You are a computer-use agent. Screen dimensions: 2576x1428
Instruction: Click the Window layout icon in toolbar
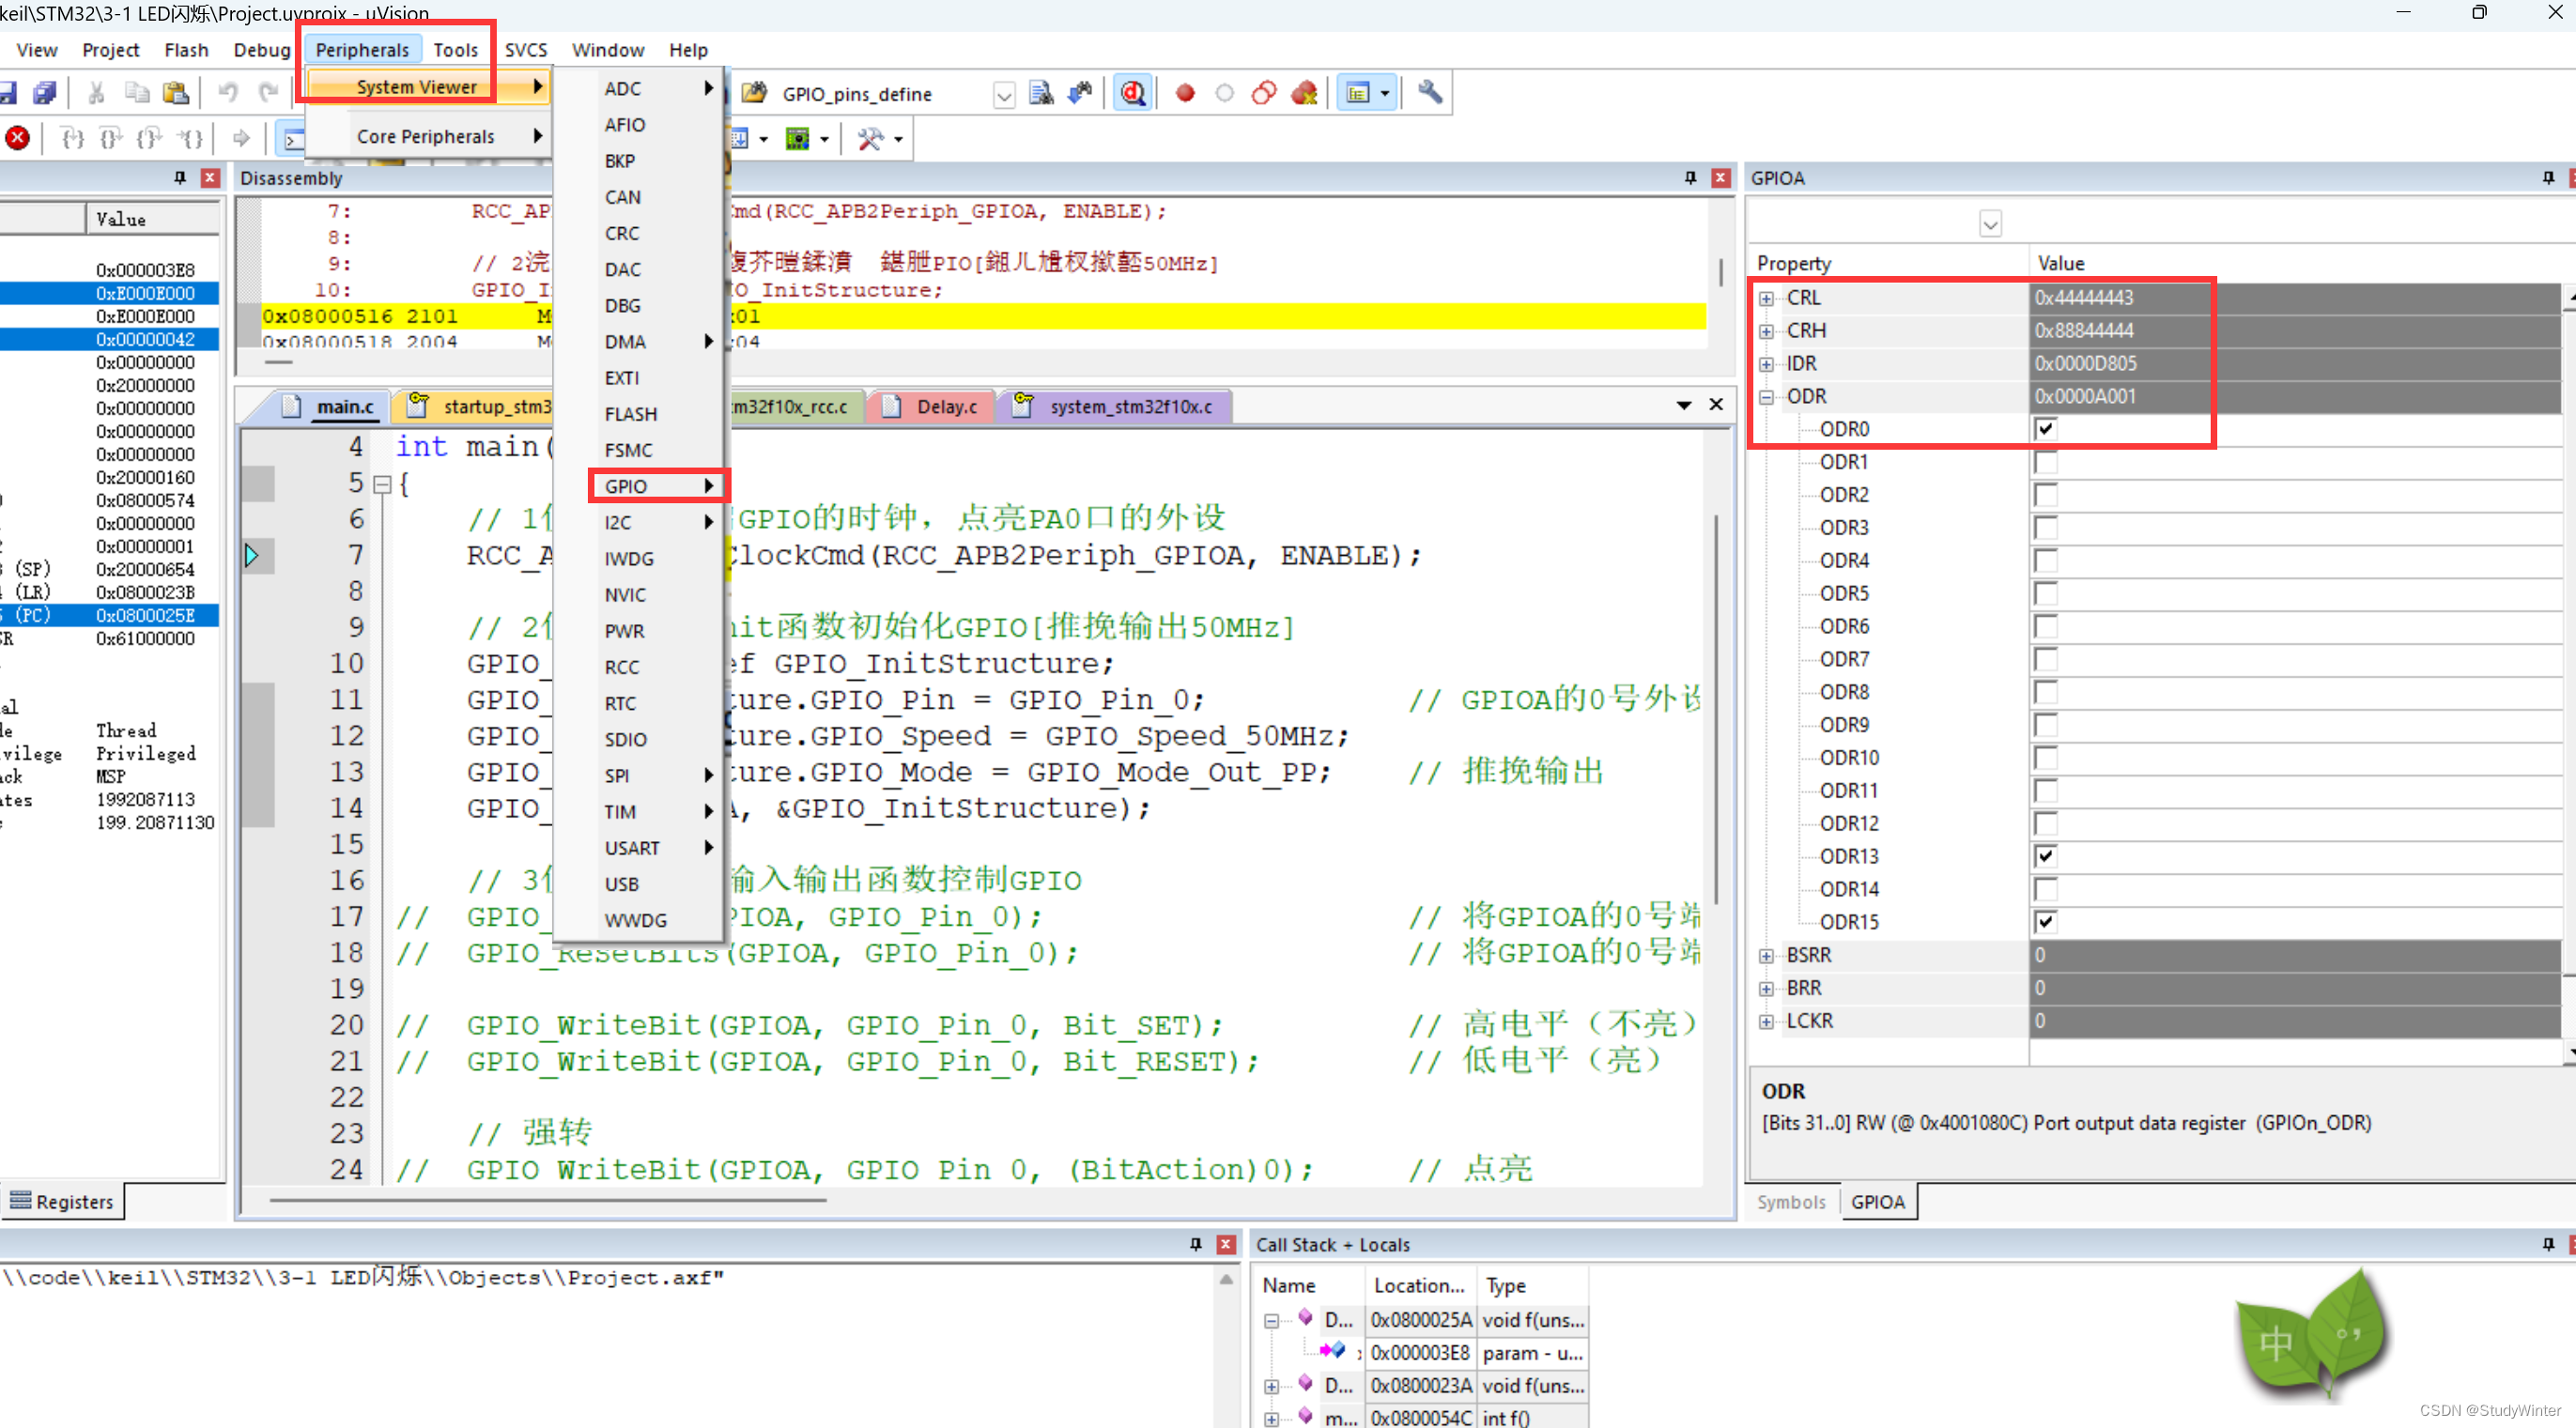(1358, 93)
